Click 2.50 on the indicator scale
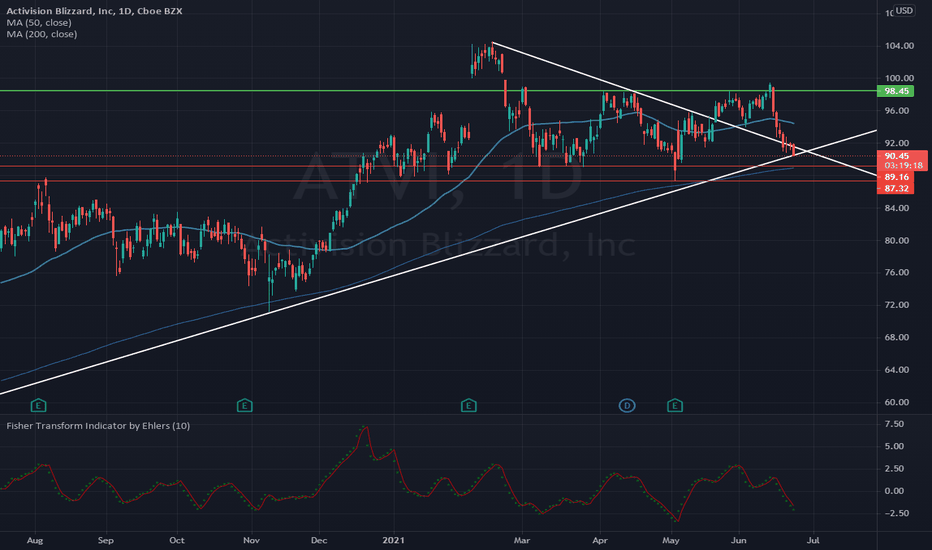The width and height of the screenshot is (932, 550). click(895, 469)
